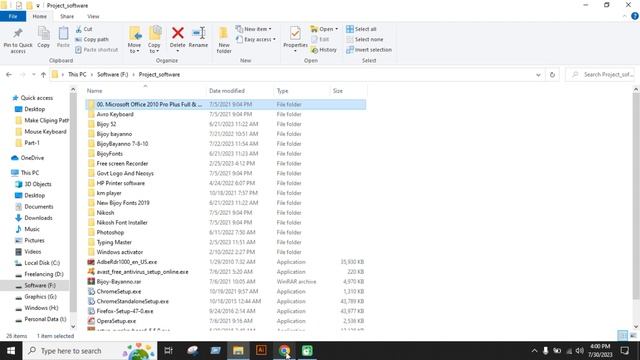Sort by Date modified column
The width and height of the screenshot is (640, 360).
tap(240, 91)
